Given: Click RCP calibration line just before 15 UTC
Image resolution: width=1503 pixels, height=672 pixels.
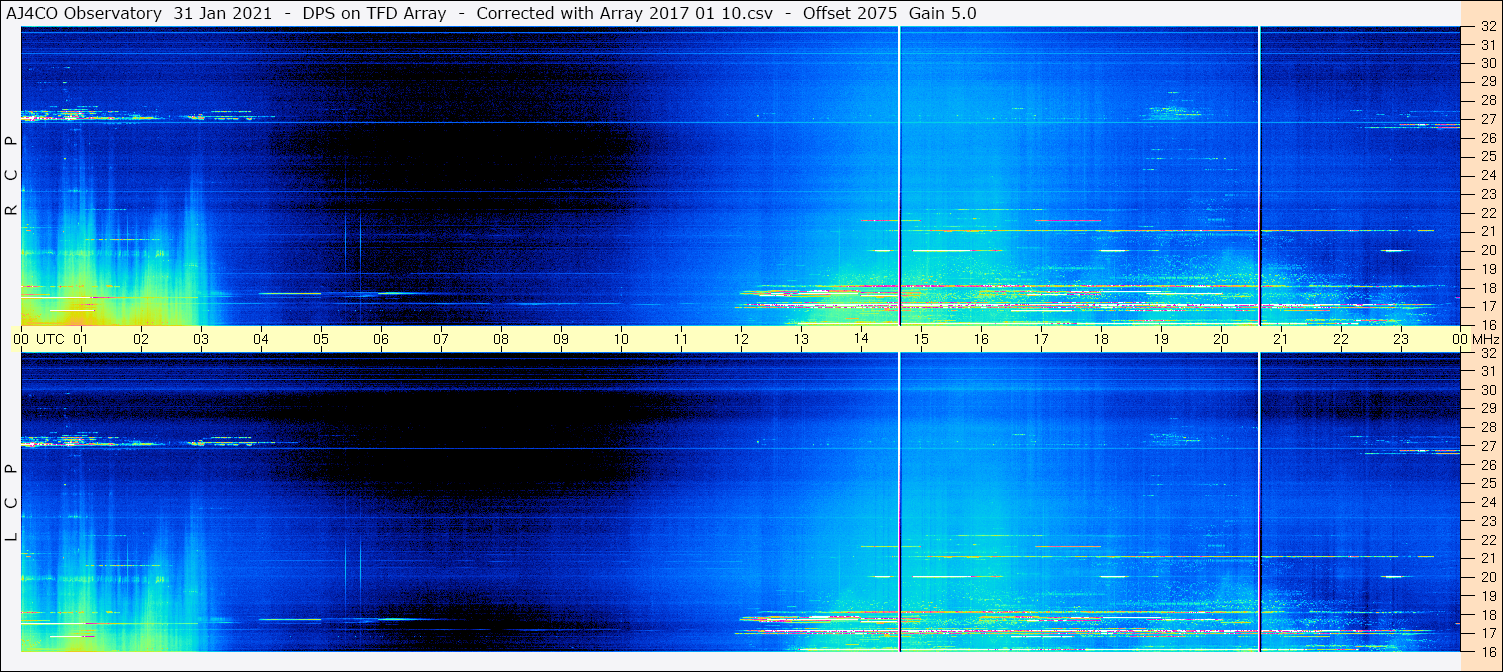Looking at the screenshot, I should point(900,176).
